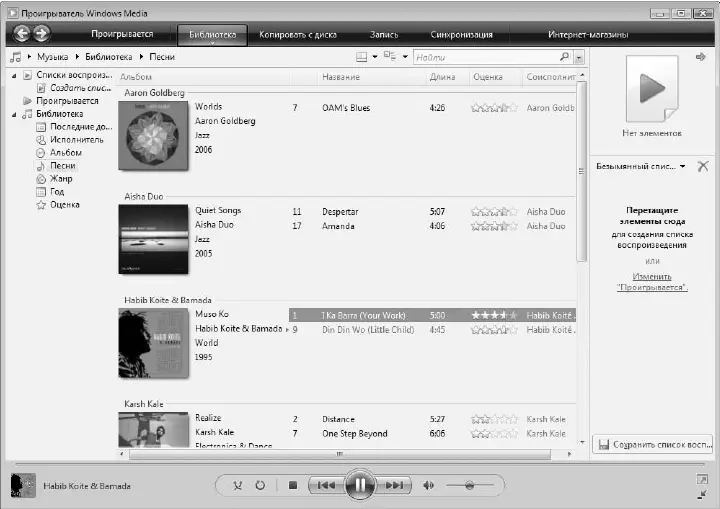Click the search magnifier icon
The width and height of the screenshot is (720, 509).
(x=564, y=57)
